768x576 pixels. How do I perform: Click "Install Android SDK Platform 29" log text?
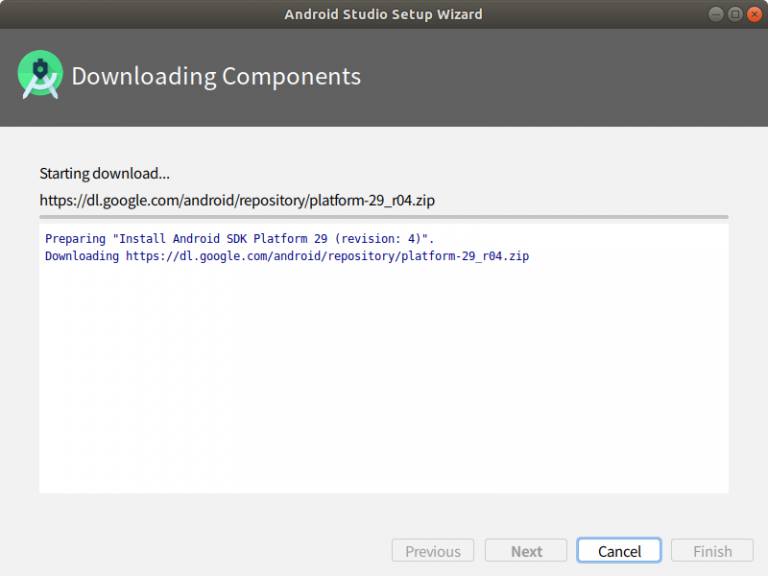pyautogui.click(x=219, y=238)
